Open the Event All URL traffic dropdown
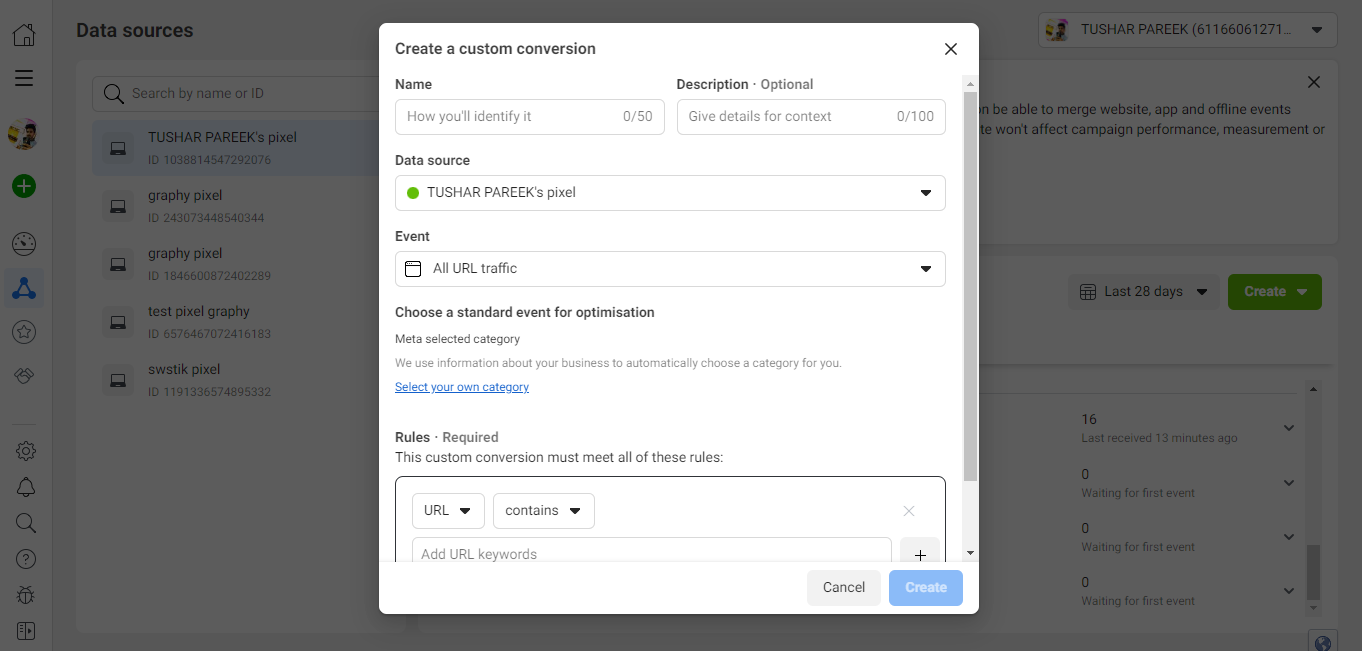Viewport: 1362px width, 651px height. point(670,269)
